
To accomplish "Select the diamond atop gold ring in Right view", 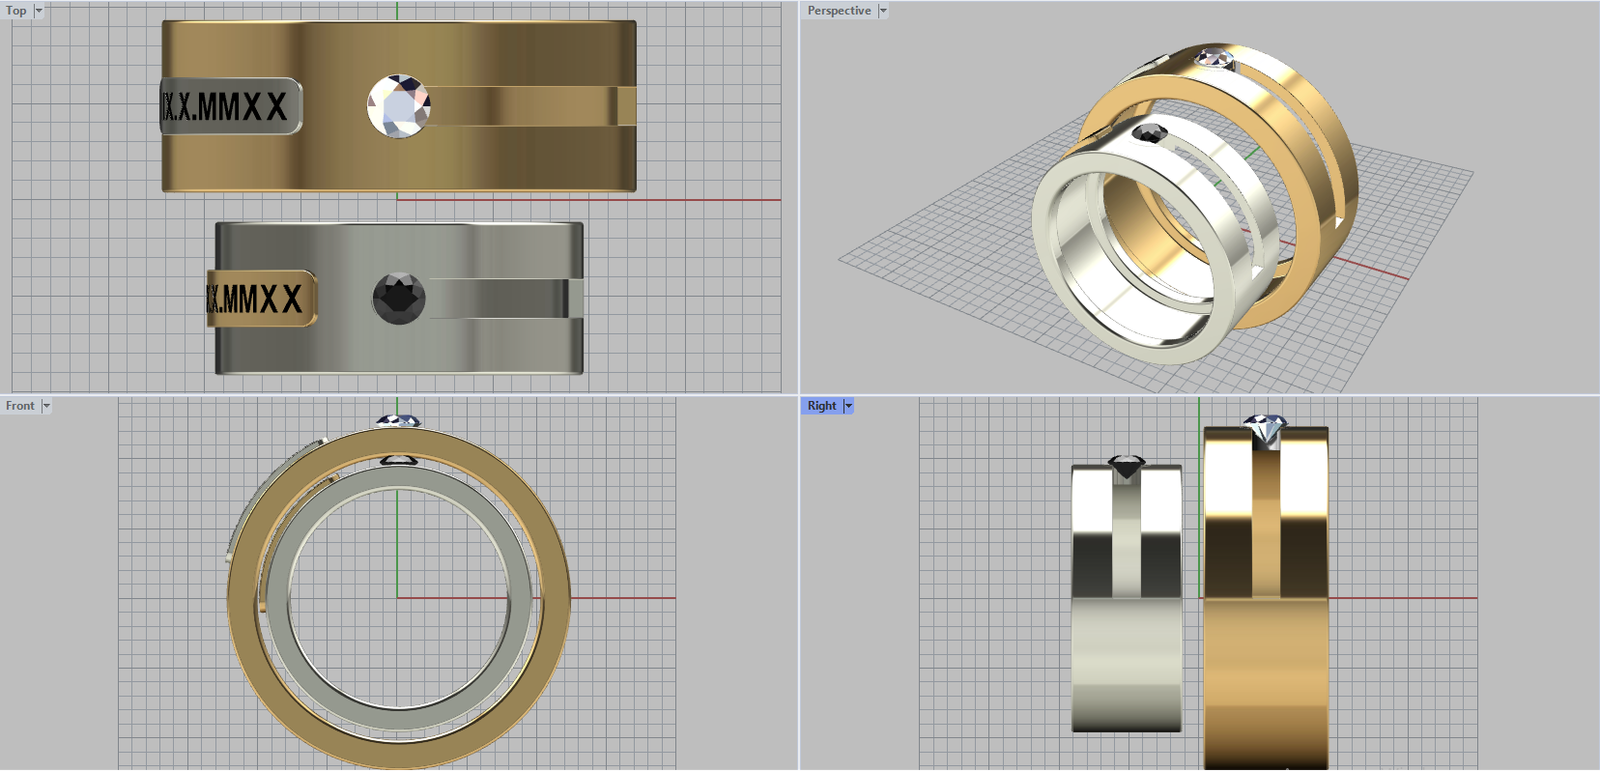I will pyautogui.click(x=1266, y=431).
